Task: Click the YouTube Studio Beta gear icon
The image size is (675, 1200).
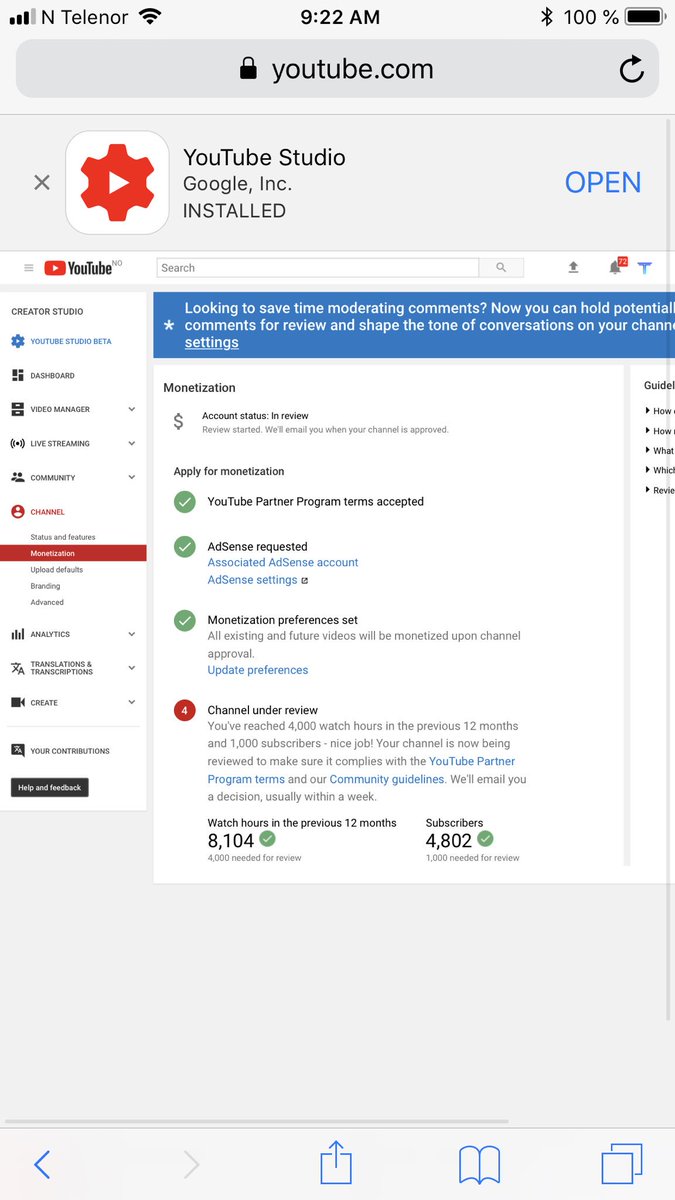Action: click(x=17, y=342)
